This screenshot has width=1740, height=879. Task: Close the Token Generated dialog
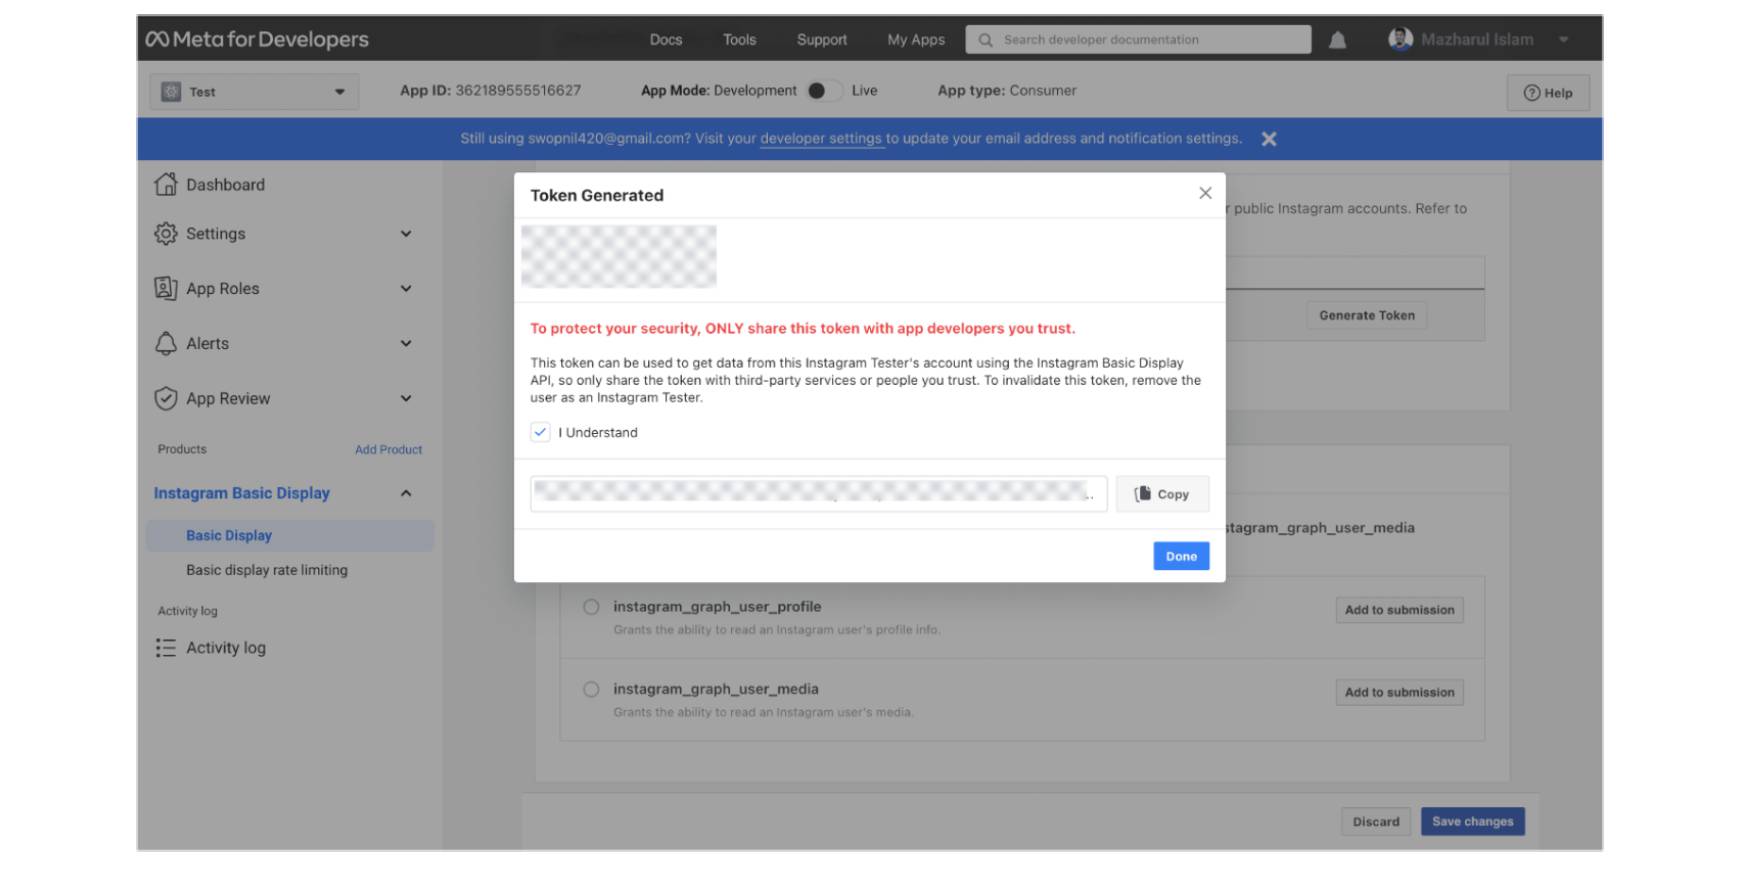tap(1205, 193)
